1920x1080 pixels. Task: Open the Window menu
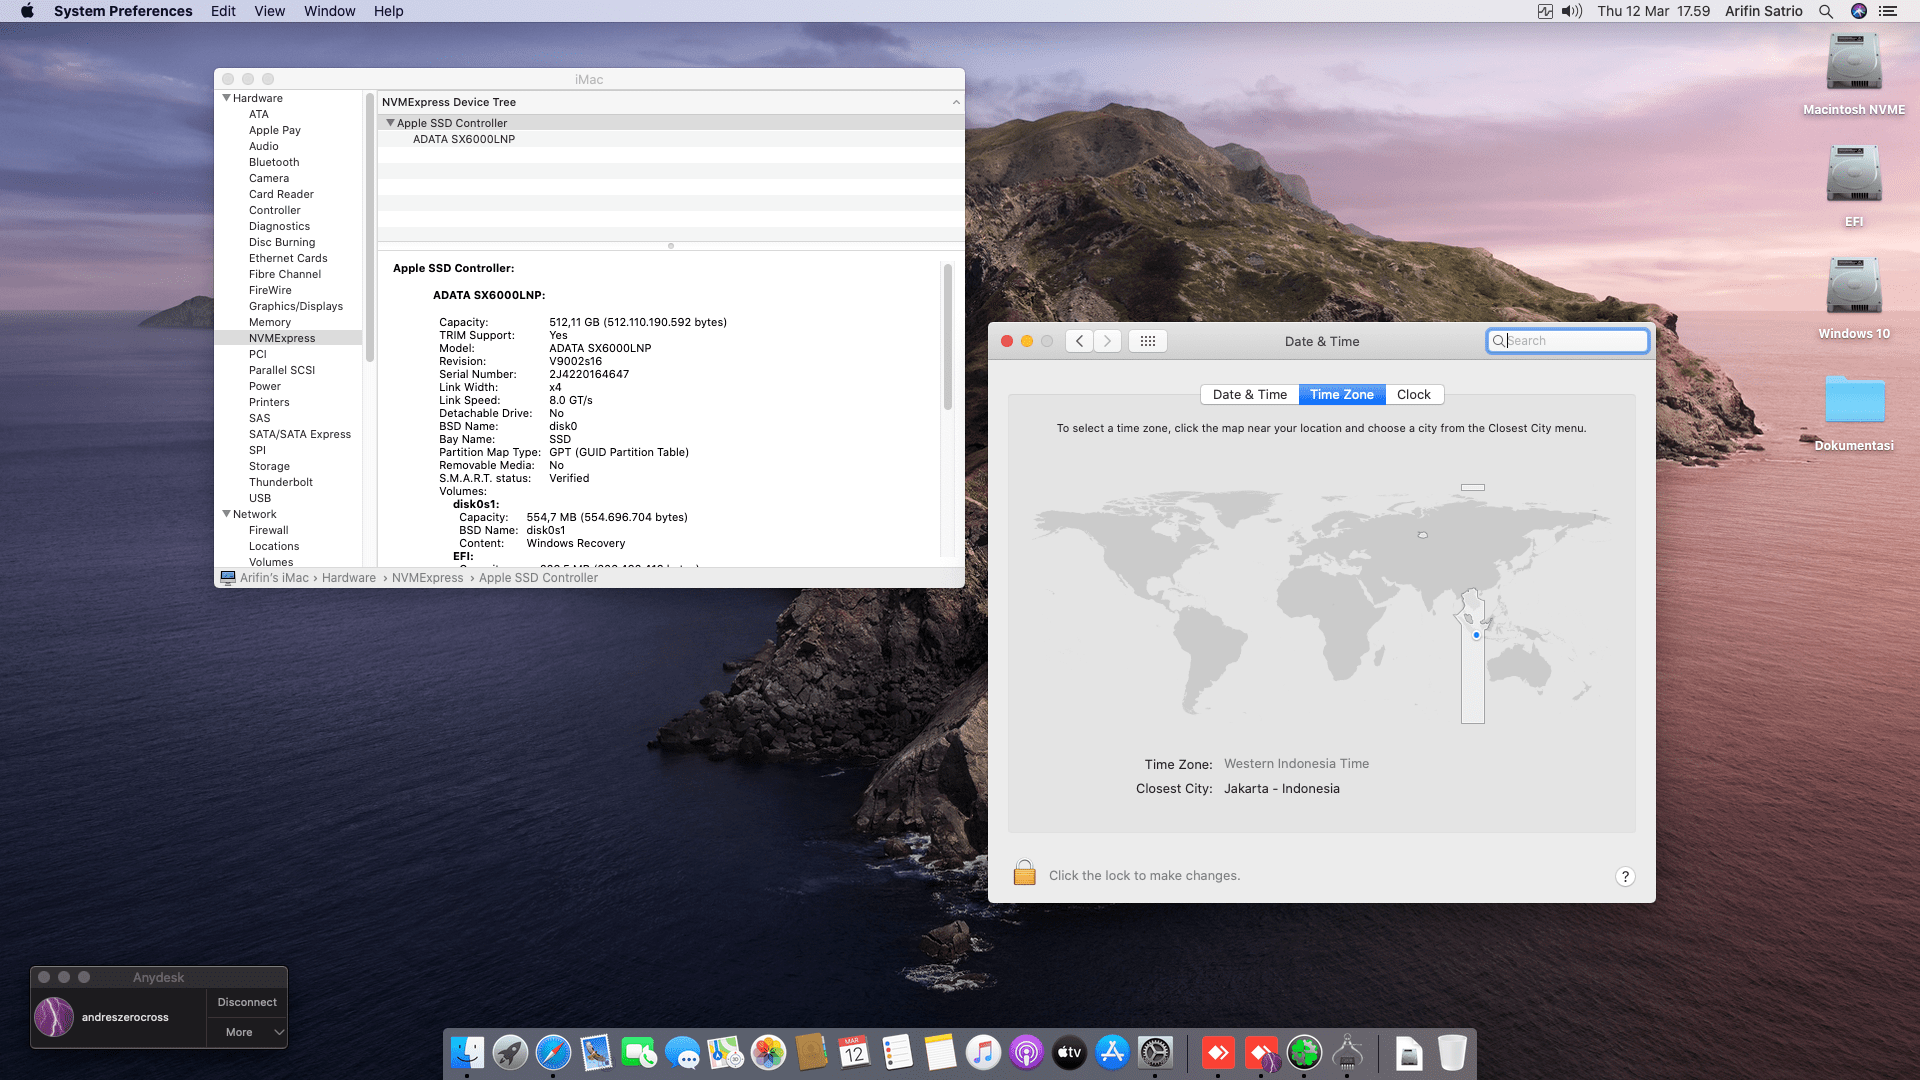[329, 11]
